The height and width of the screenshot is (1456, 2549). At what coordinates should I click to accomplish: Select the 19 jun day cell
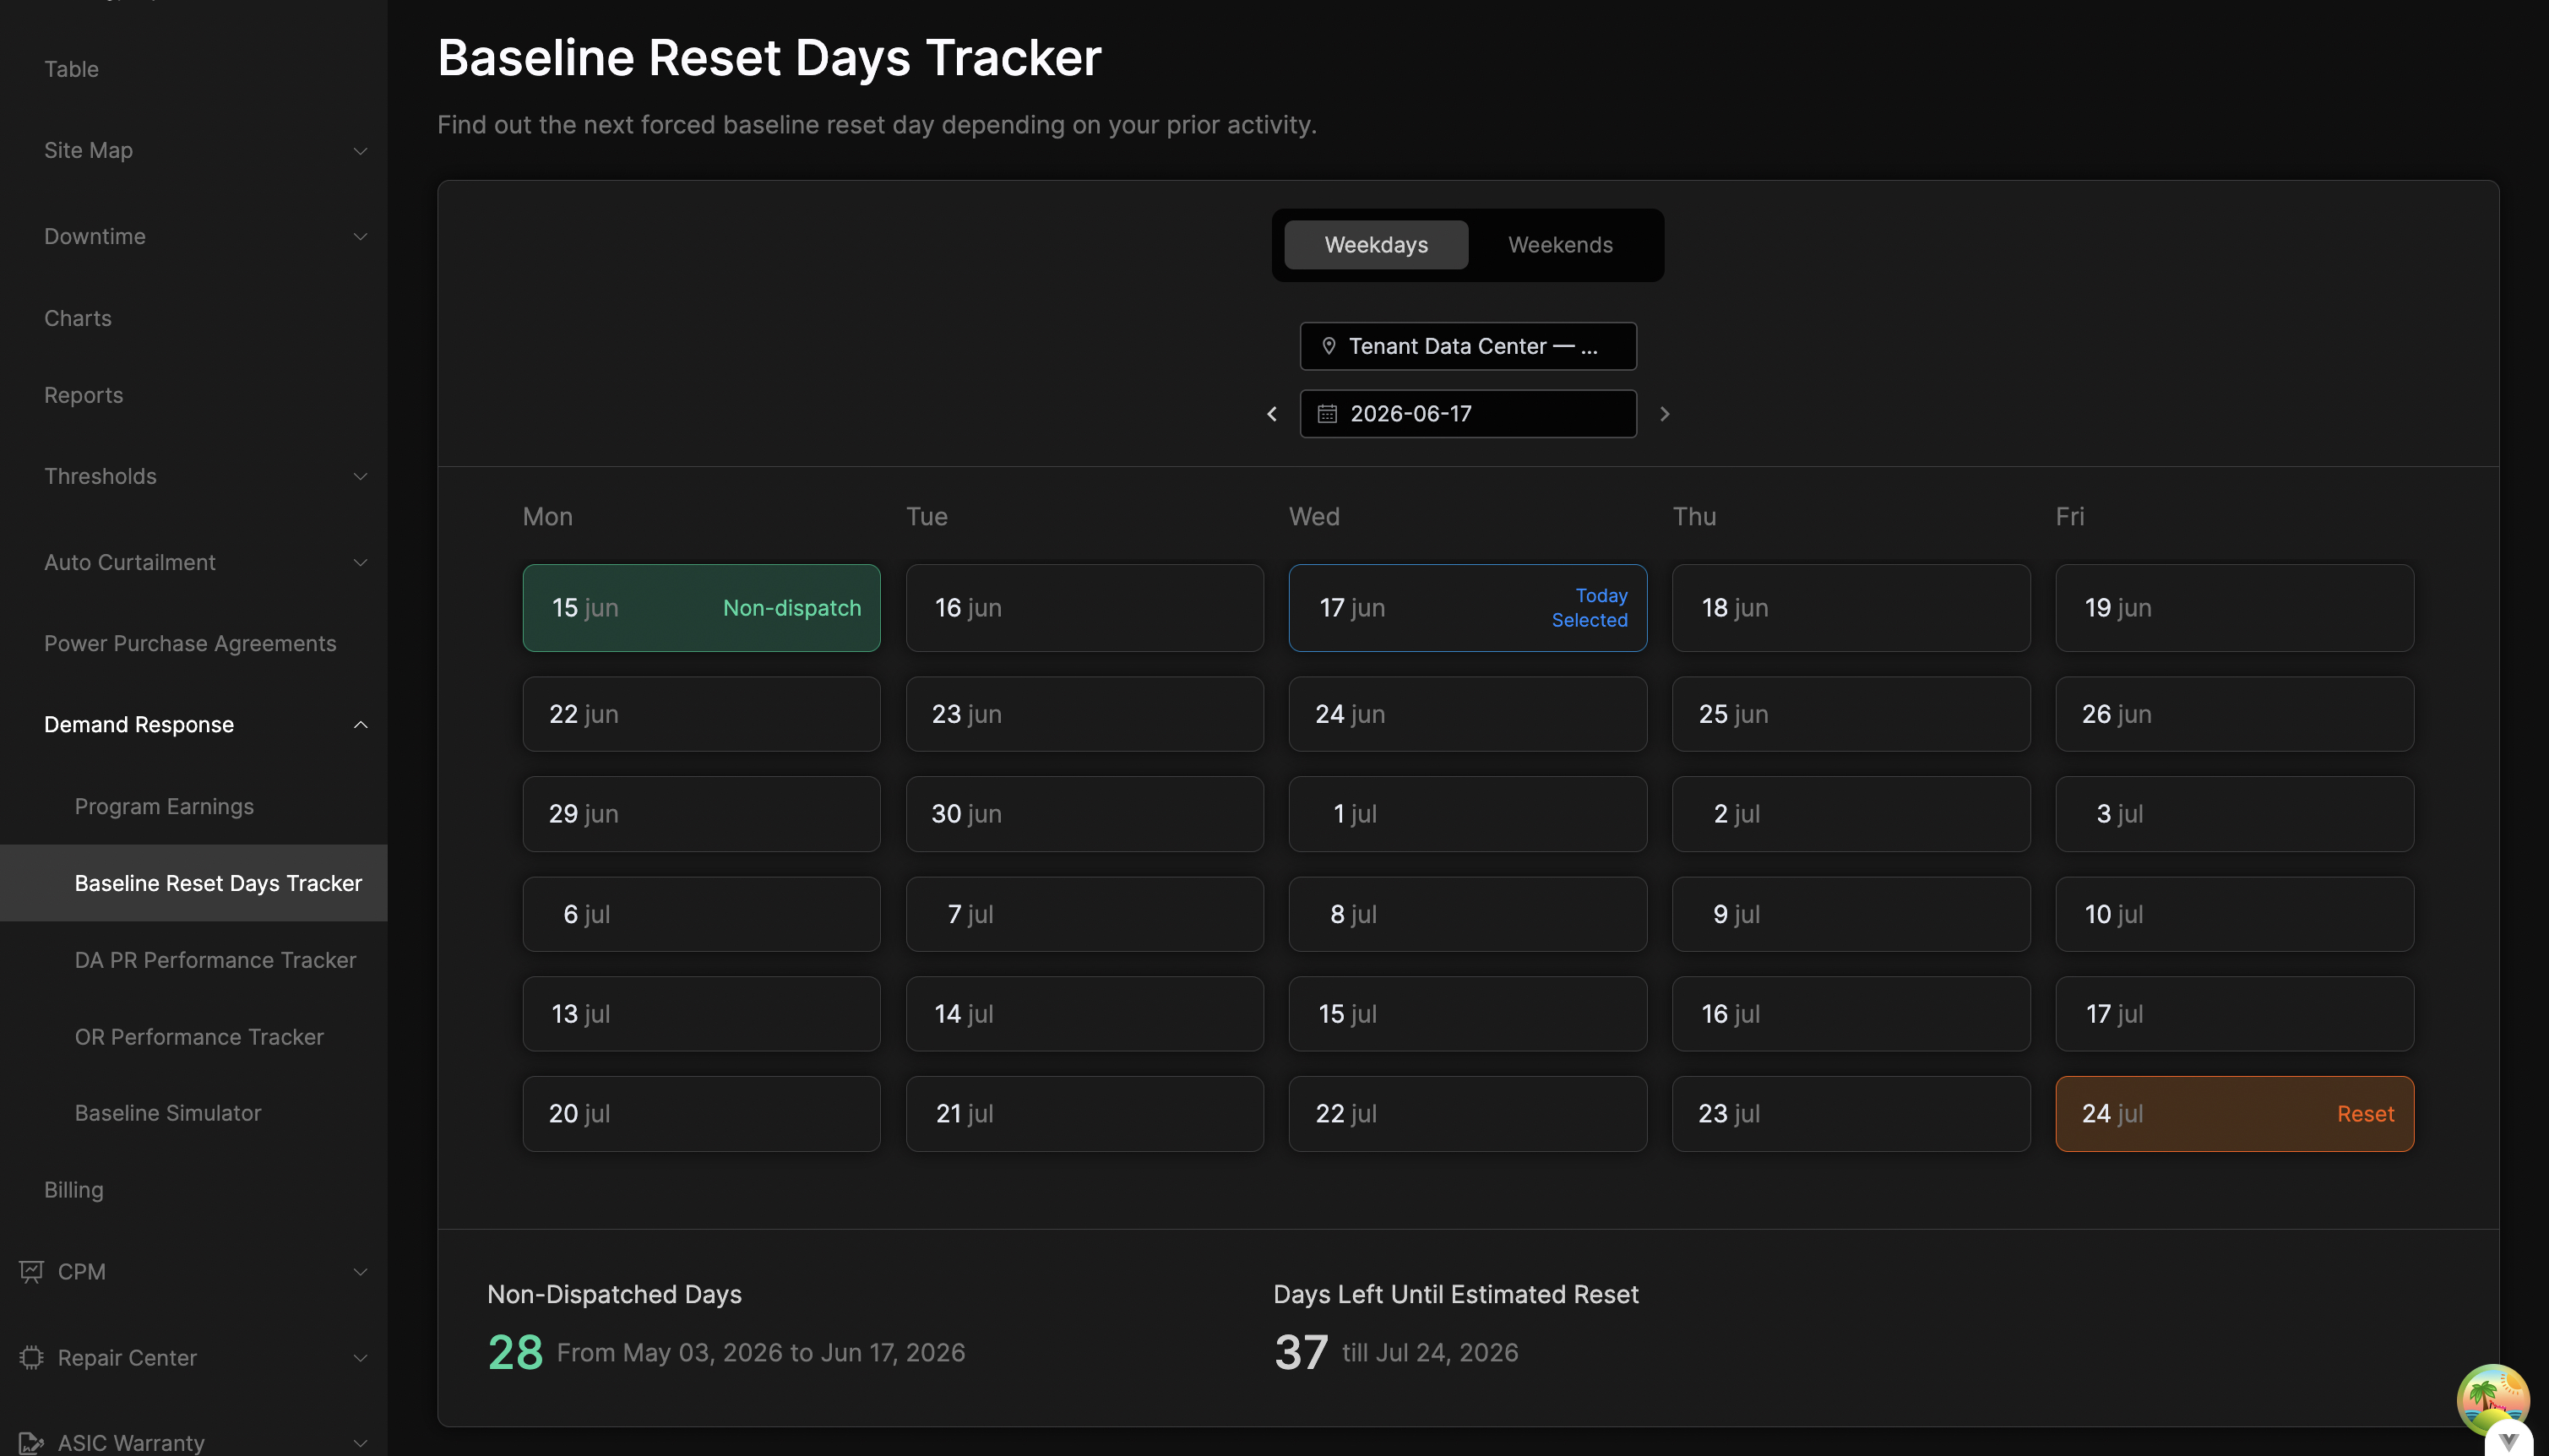[2235, 608]
